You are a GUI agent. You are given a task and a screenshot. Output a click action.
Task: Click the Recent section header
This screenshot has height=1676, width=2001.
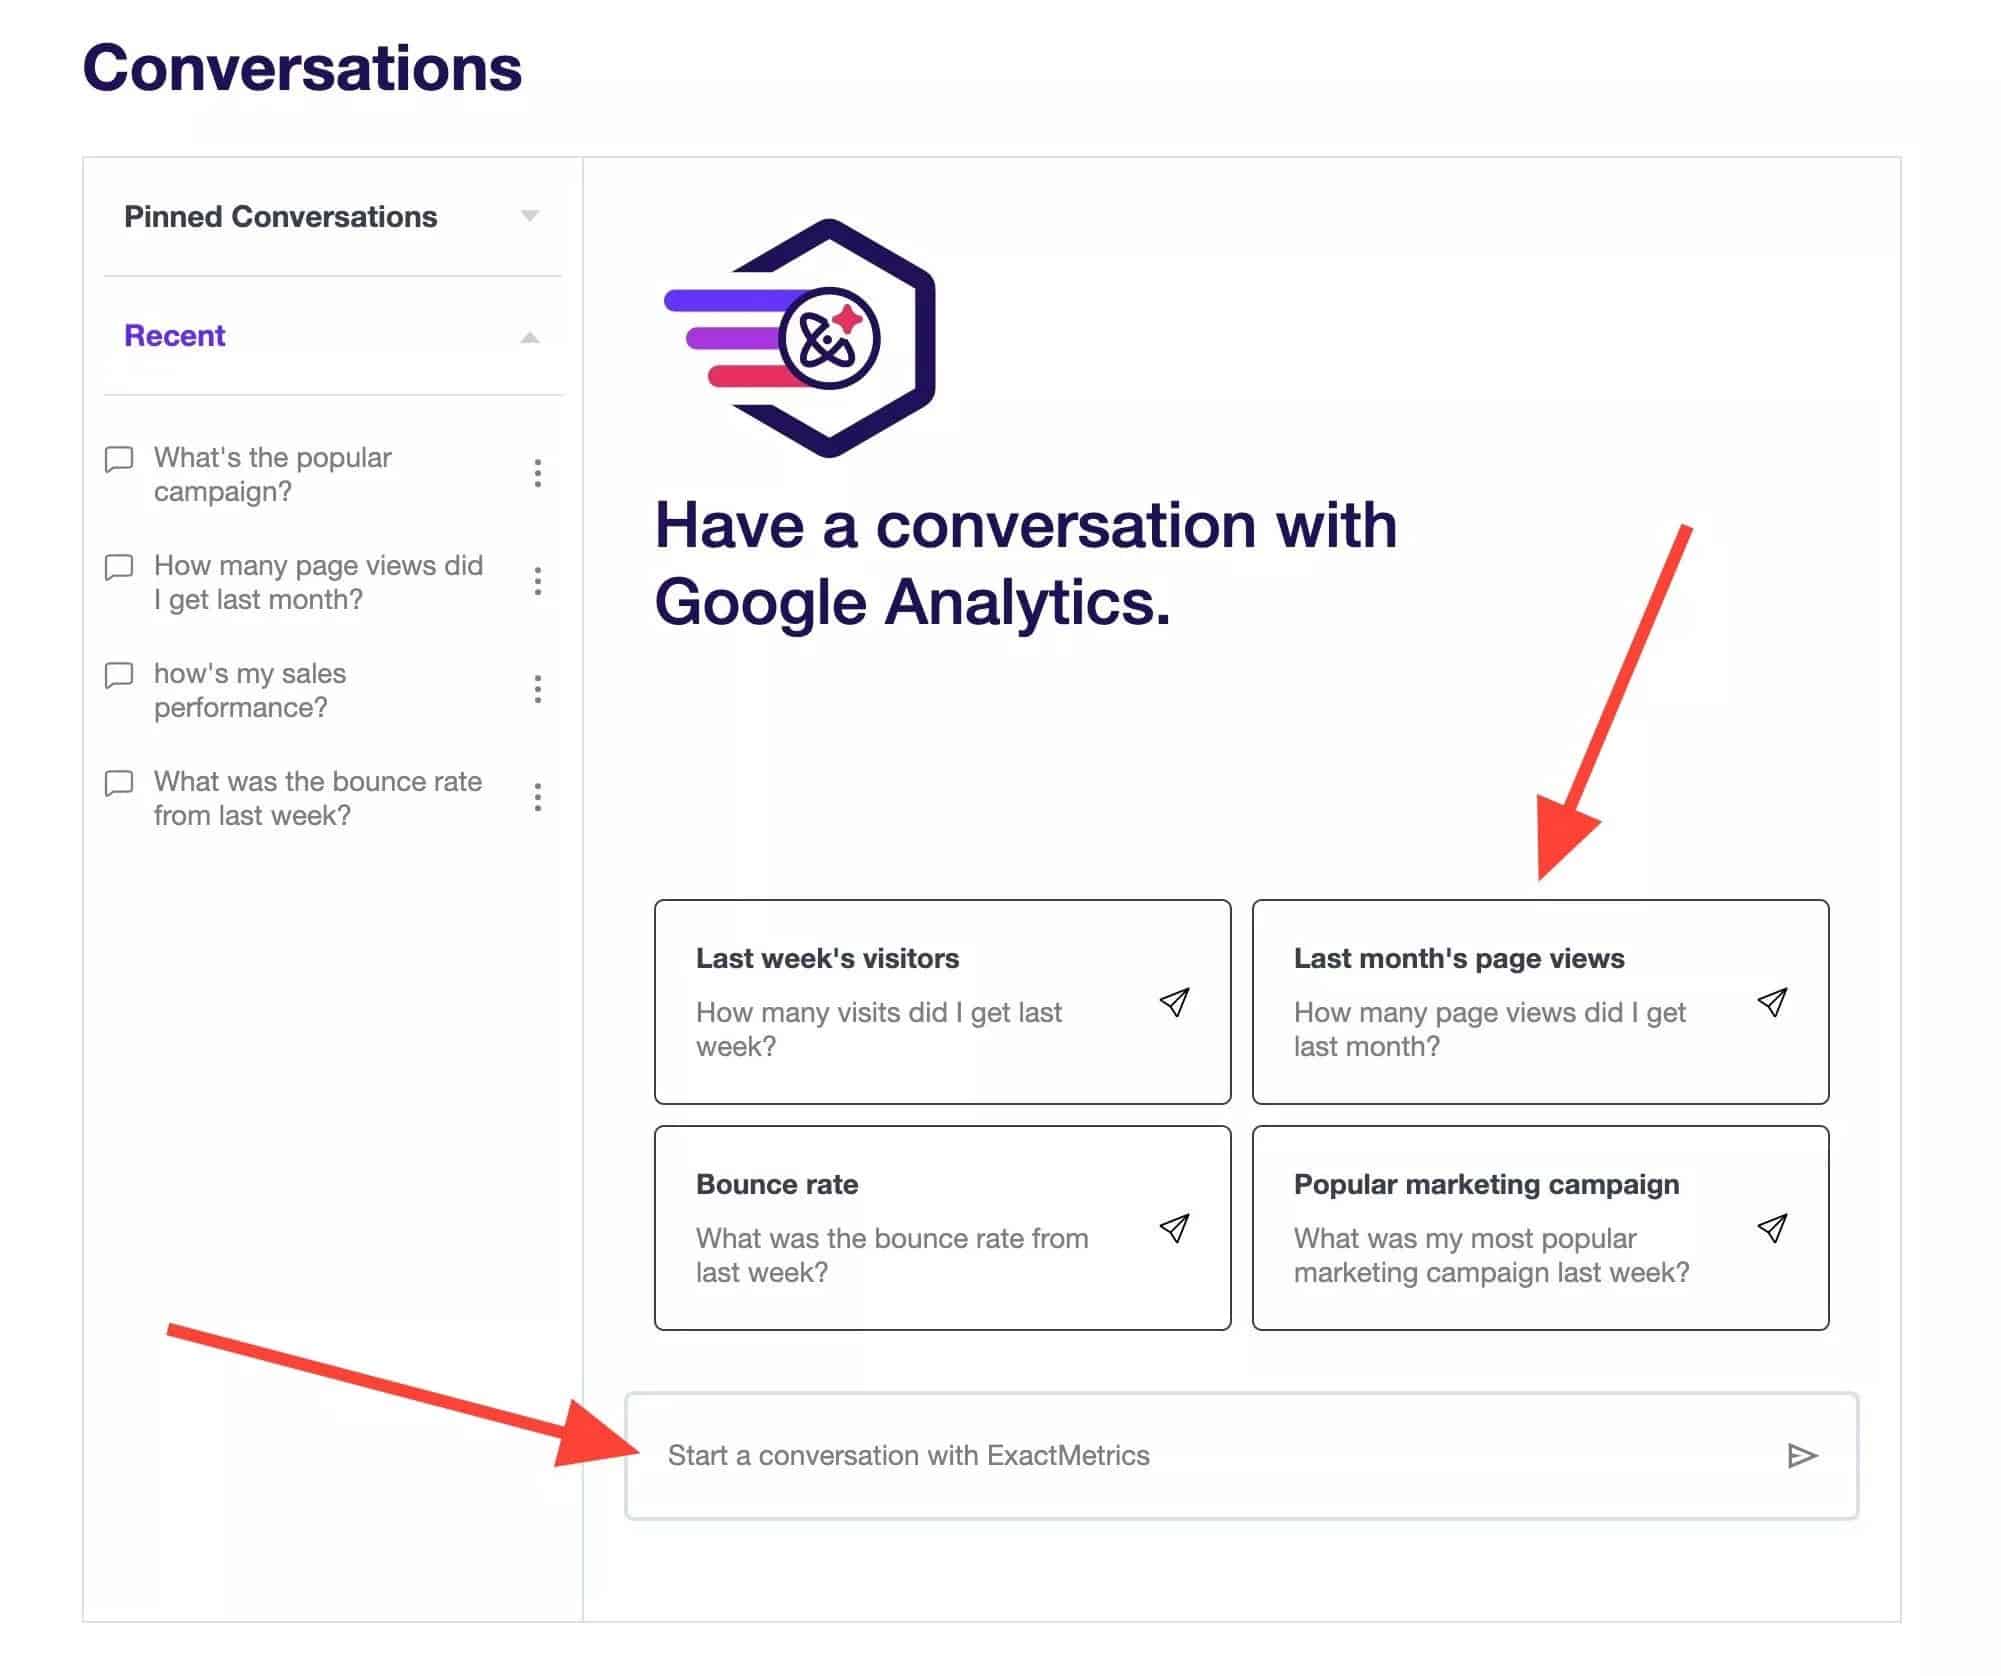[x=175, y=336]
